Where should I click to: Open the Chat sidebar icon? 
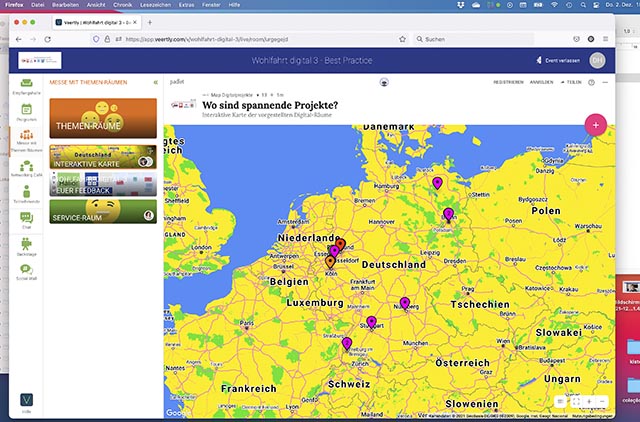click(x=27, y=217)
